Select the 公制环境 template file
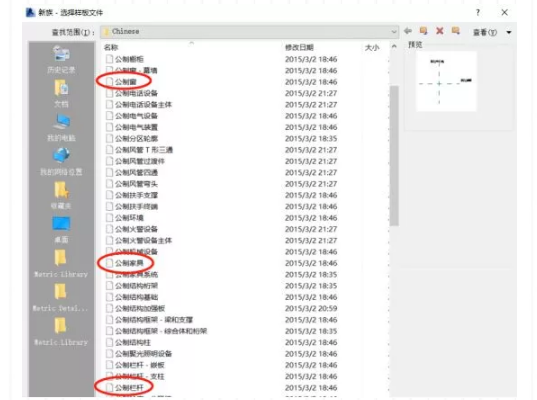 coord(125,218)
